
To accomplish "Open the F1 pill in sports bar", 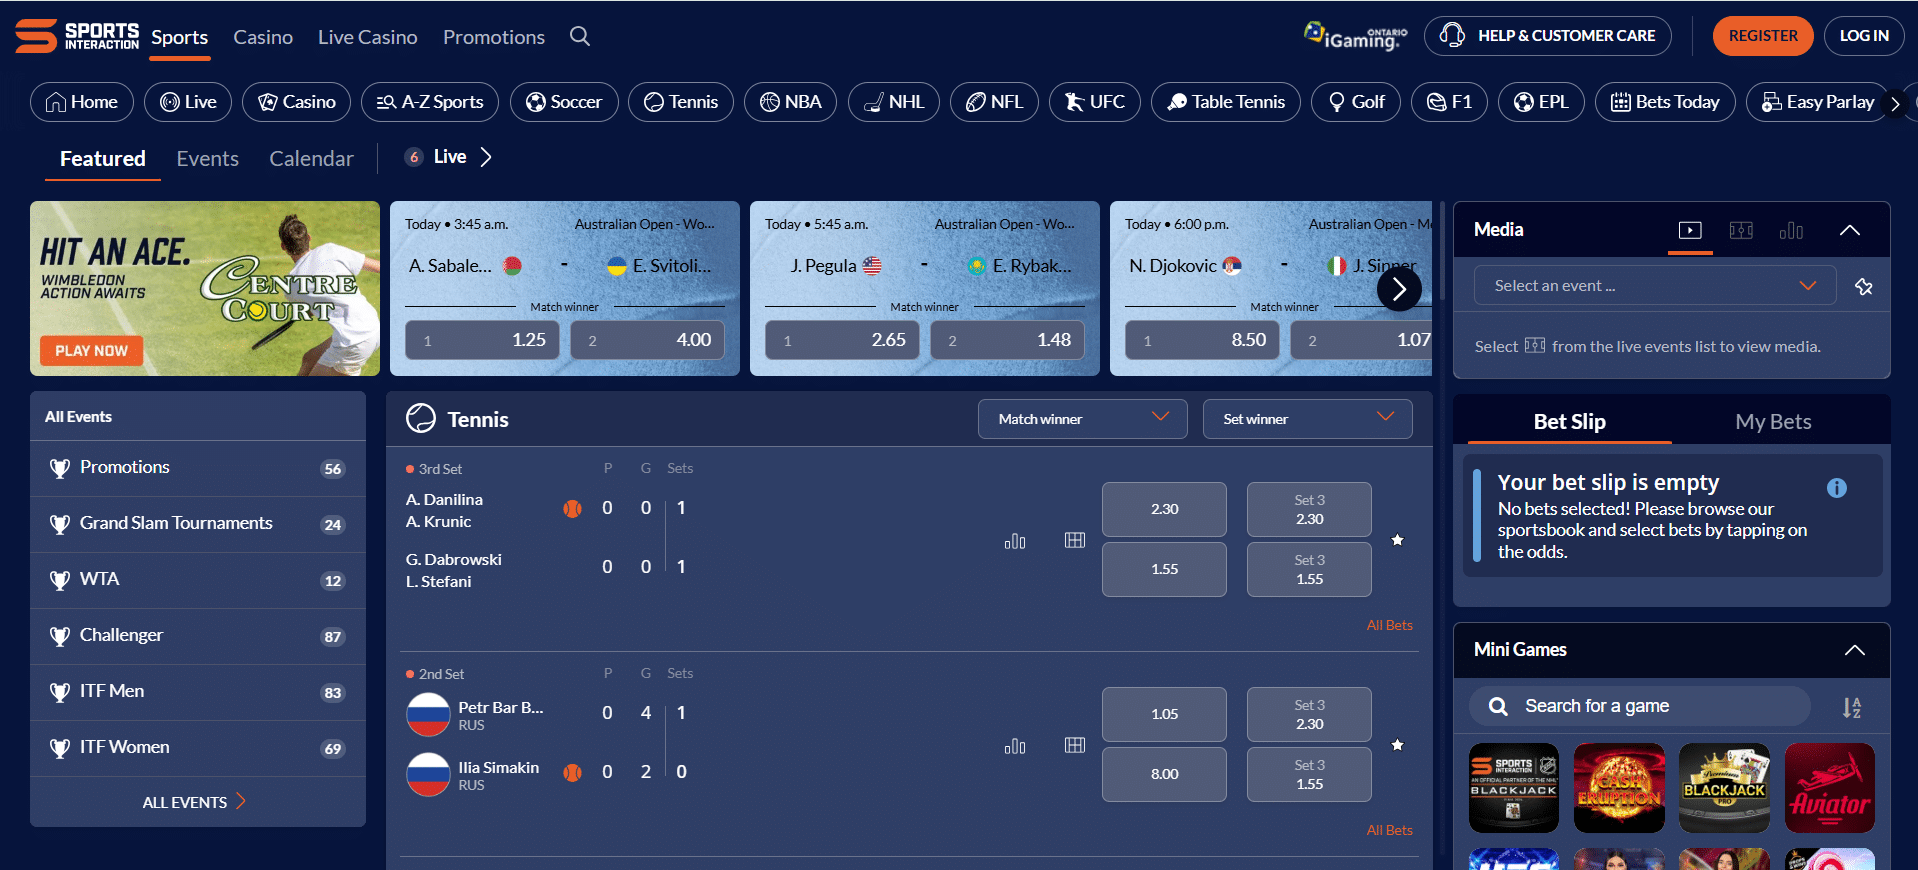I will (x=1449, y=102).
